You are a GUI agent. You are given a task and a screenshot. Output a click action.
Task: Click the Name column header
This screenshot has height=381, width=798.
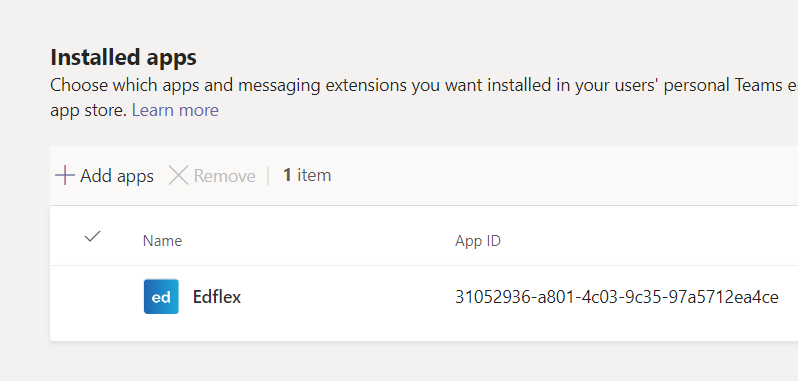pos(162,241)
